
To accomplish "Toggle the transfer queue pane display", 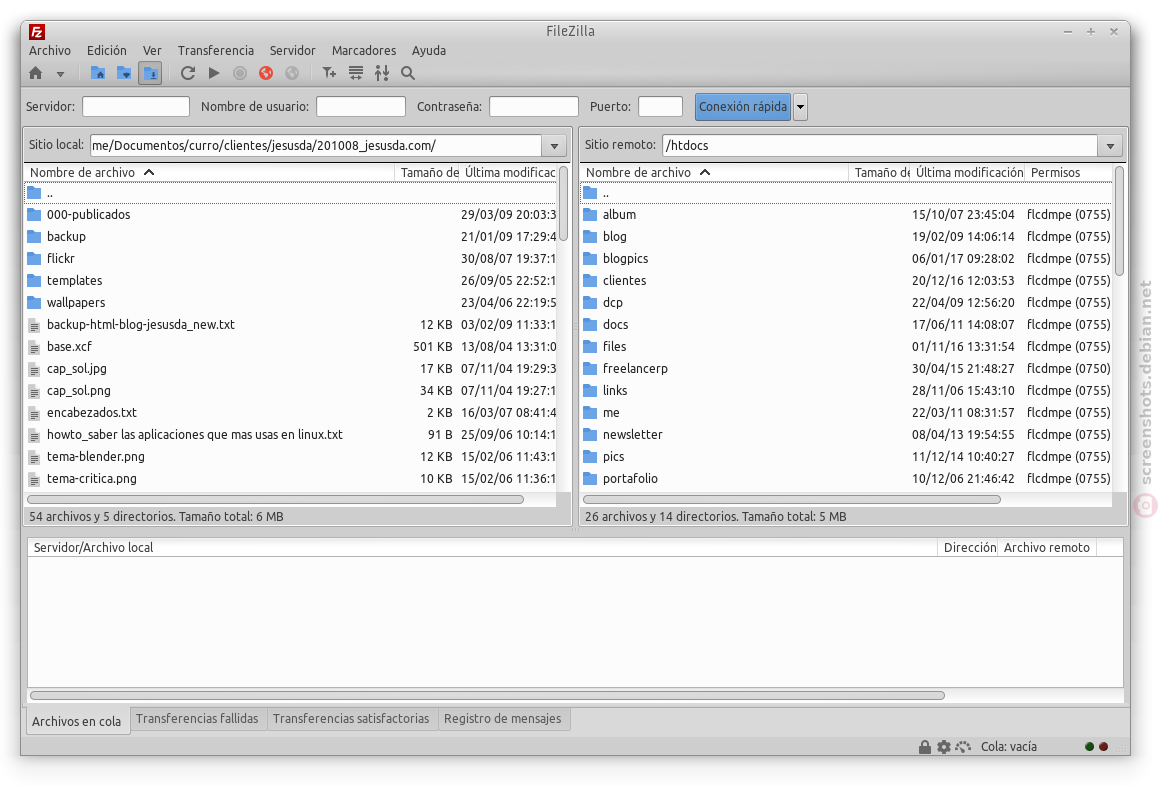I will pos(150,73).
